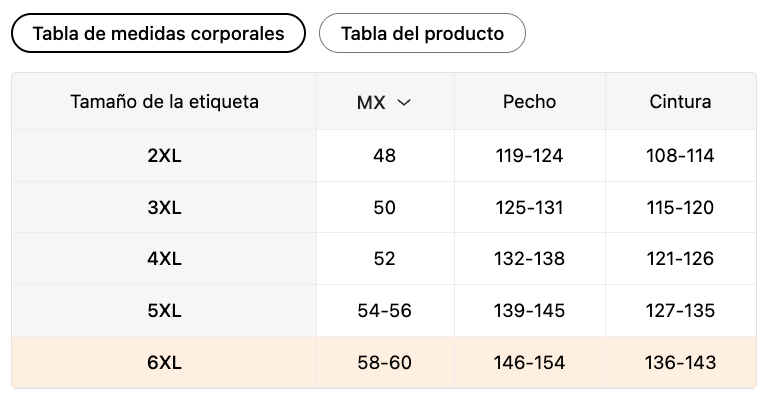Viewport: 780px width, 414px height.
Task: Select the 3XL size row
Action: click(164, 208)
